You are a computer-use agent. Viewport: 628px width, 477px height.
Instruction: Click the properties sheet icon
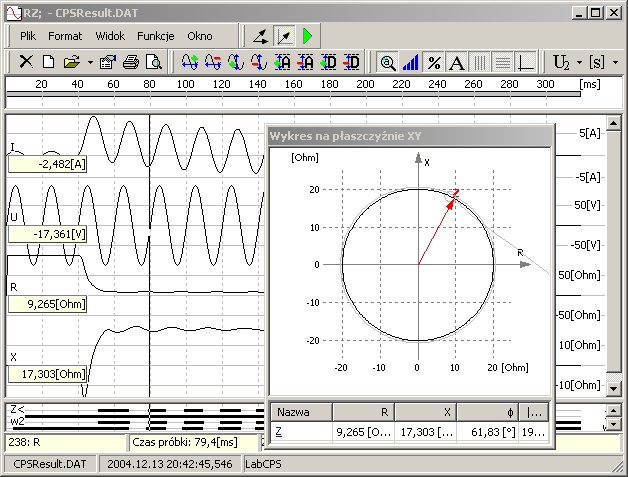tap(108, 62)
